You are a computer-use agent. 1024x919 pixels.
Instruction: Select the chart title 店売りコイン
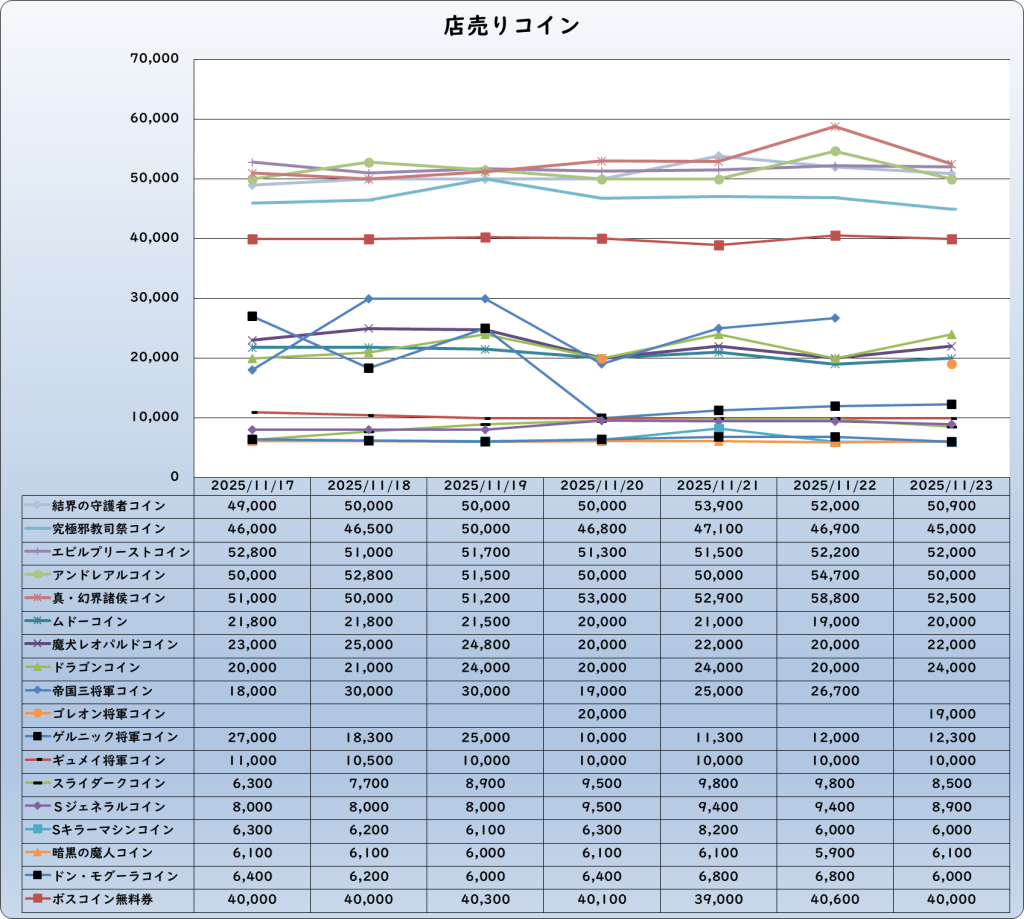tap(511, 27)
